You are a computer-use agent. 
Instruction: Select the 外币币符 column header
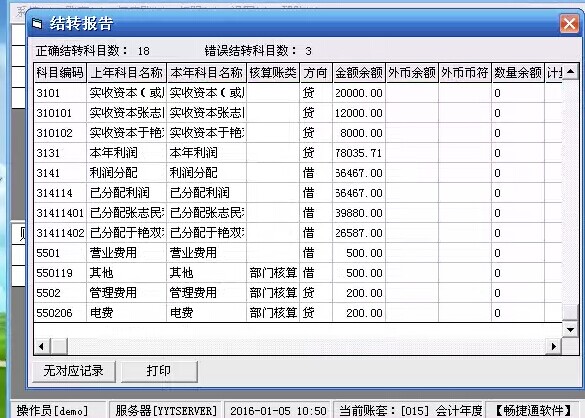[x=465, y=73]
